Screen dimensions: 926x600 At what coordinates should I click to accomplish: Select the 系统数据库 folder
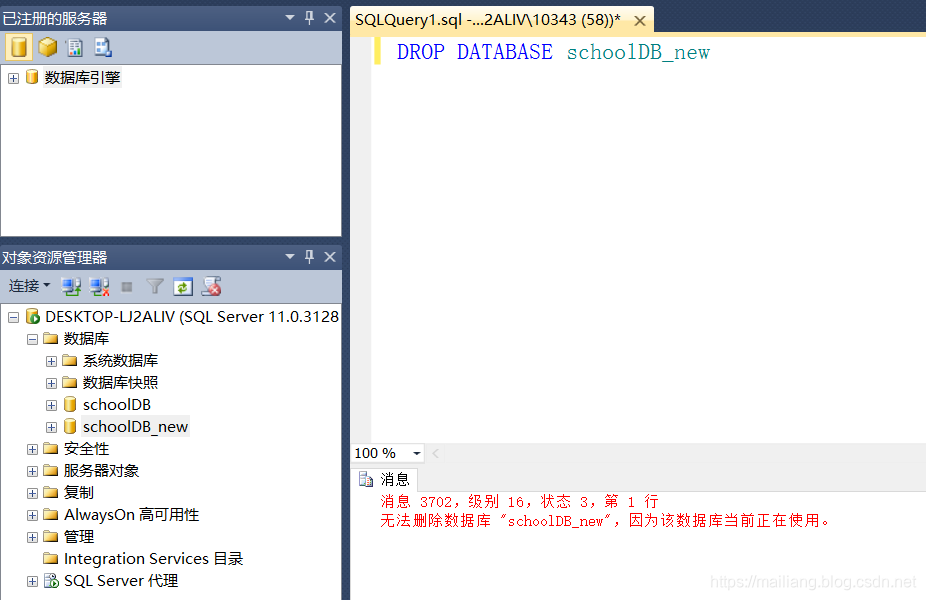pyautogui.click(x=120, y=360)
